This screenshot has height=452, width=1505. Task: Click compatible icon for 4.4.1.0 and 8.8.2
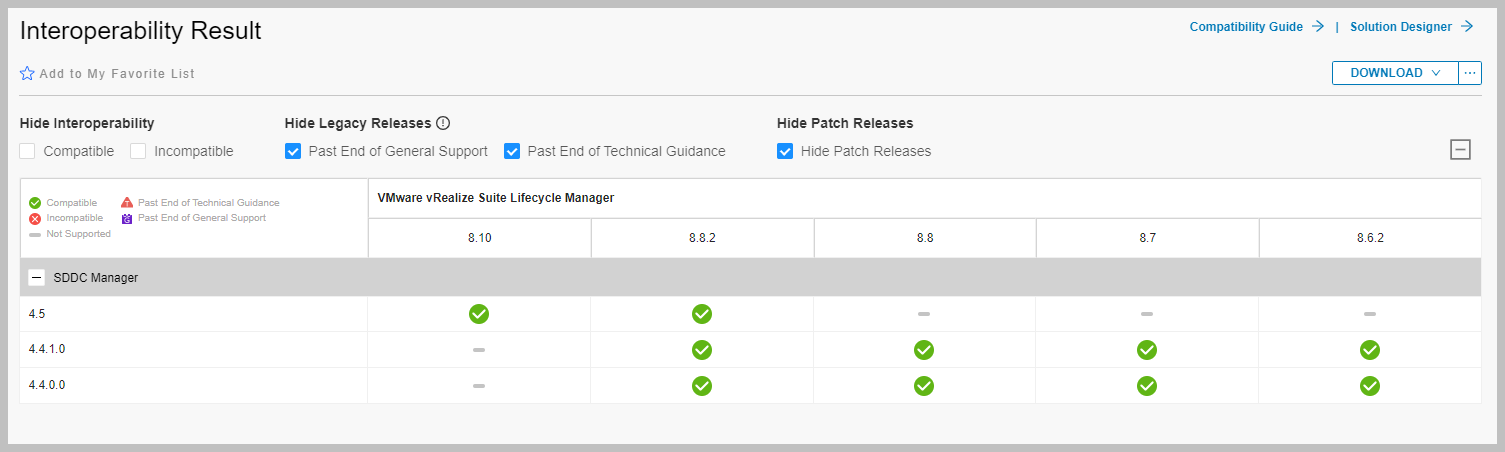coord(702,350)
